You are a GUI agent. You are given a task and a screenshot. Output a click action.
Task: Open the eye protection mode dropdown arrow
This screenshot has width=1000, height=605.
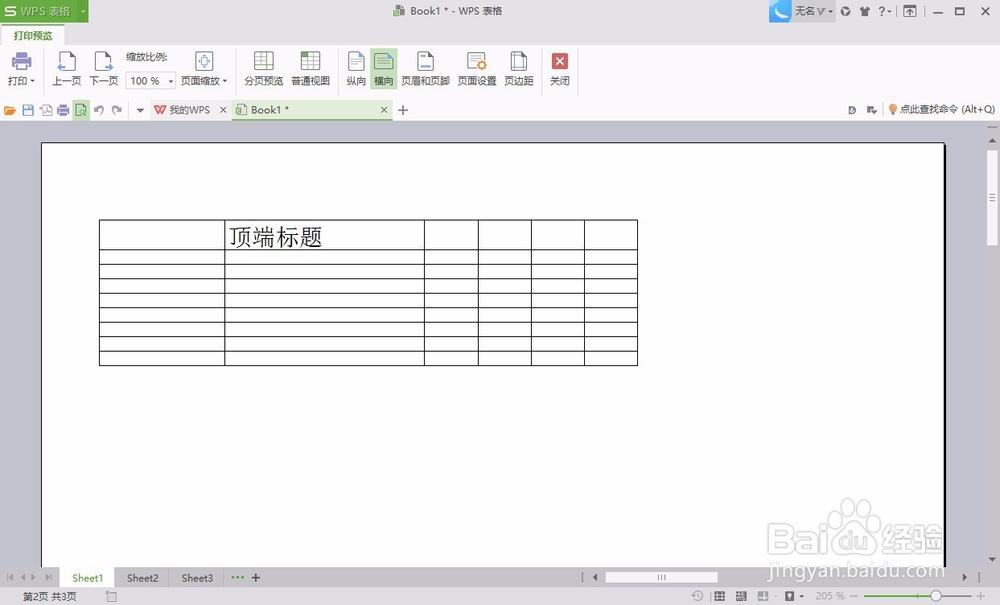(802, 597)
